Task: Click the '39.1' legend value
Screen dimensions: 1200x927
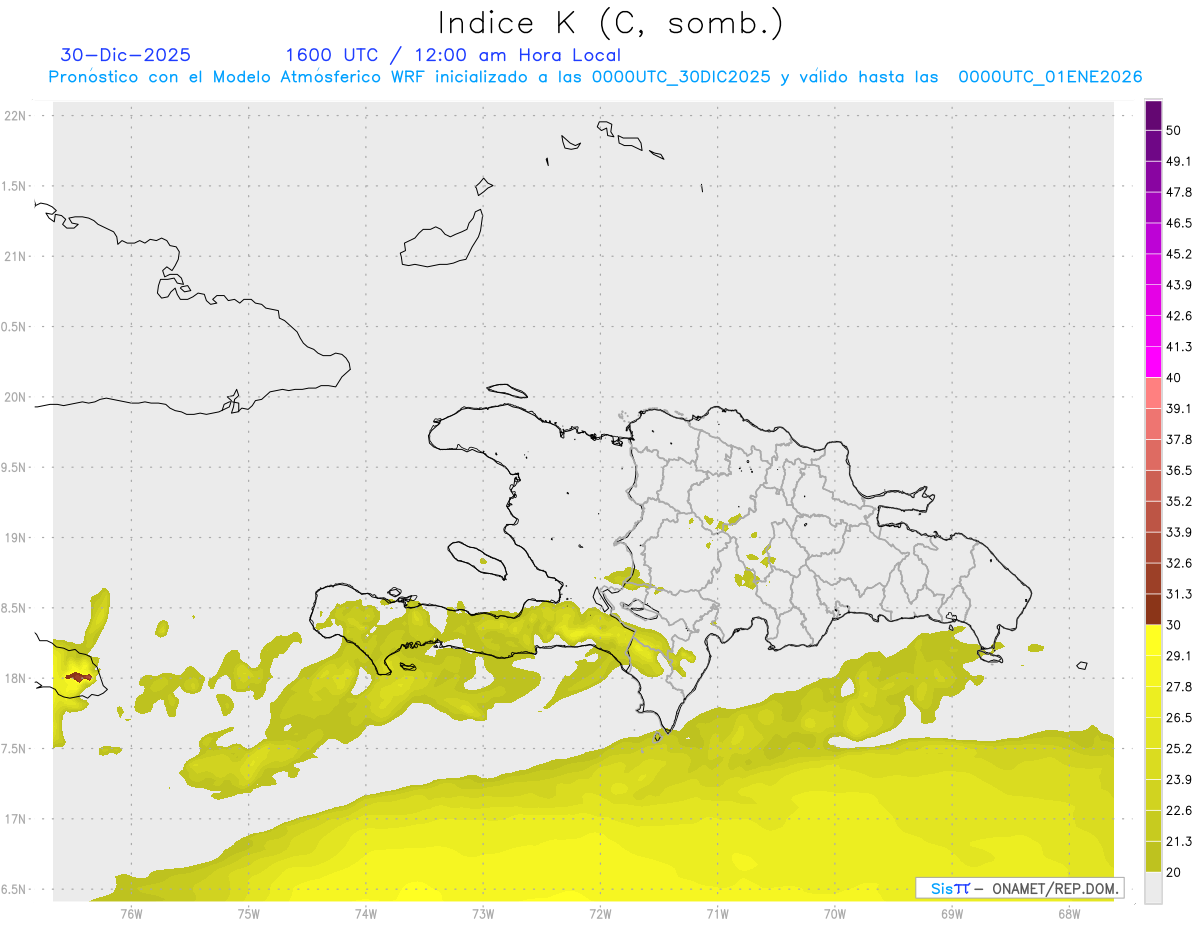Action: click(x=1179, y=408)
